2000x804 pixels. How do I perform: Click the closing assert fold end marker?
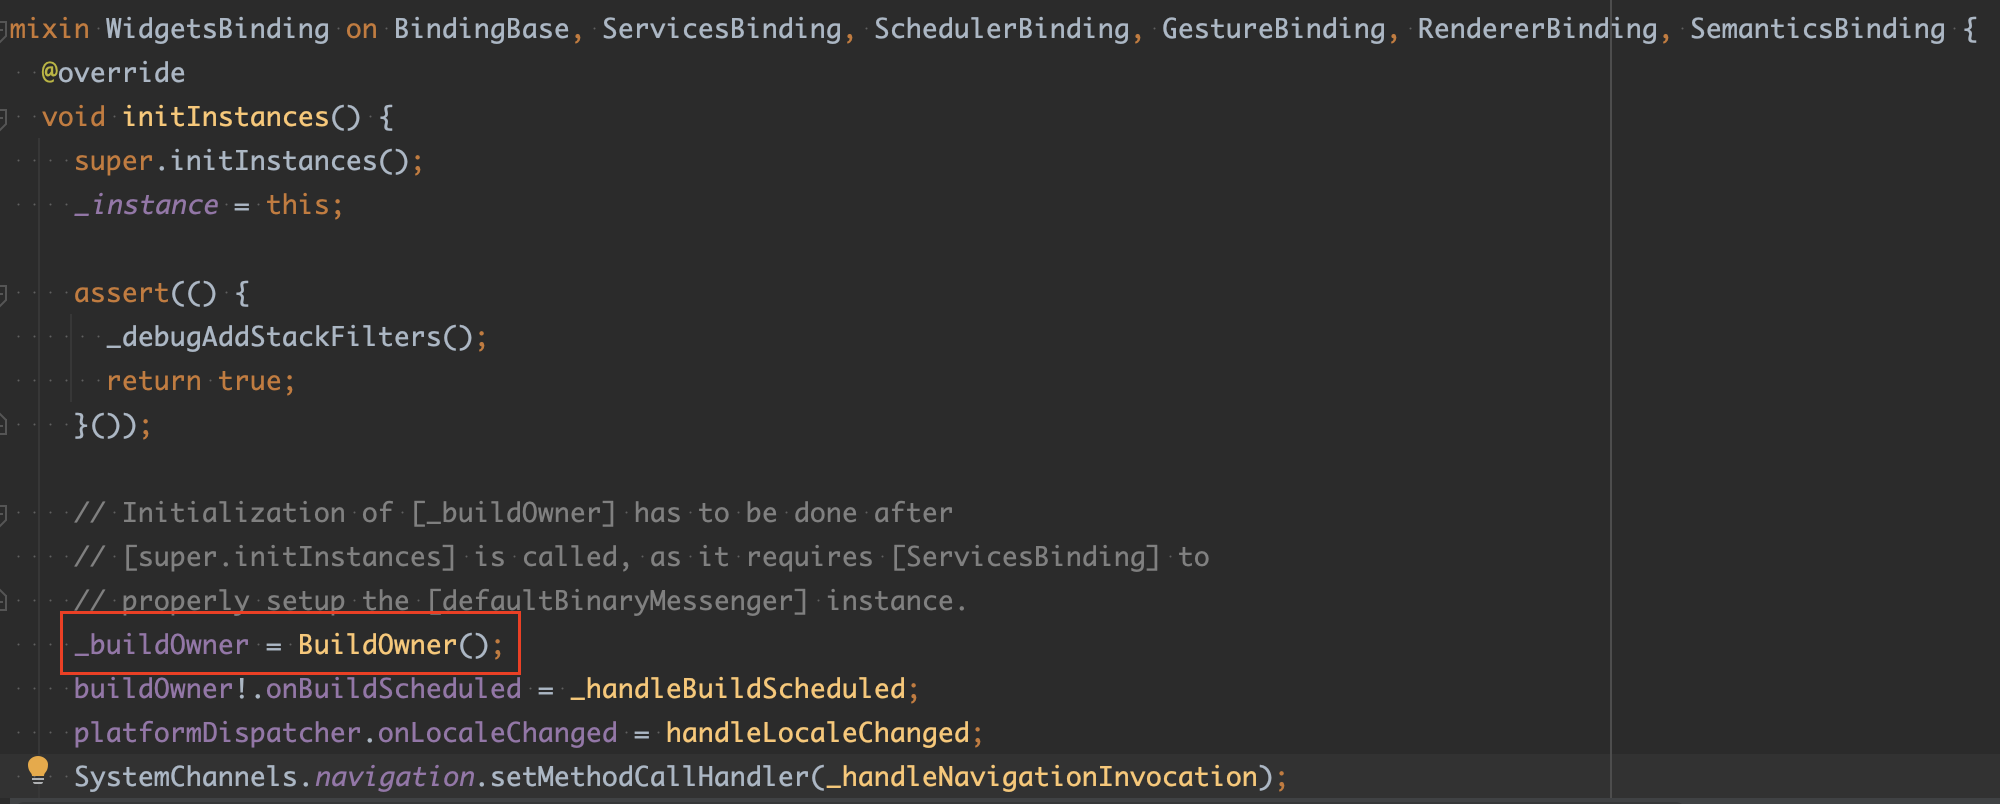pos(3,426)
